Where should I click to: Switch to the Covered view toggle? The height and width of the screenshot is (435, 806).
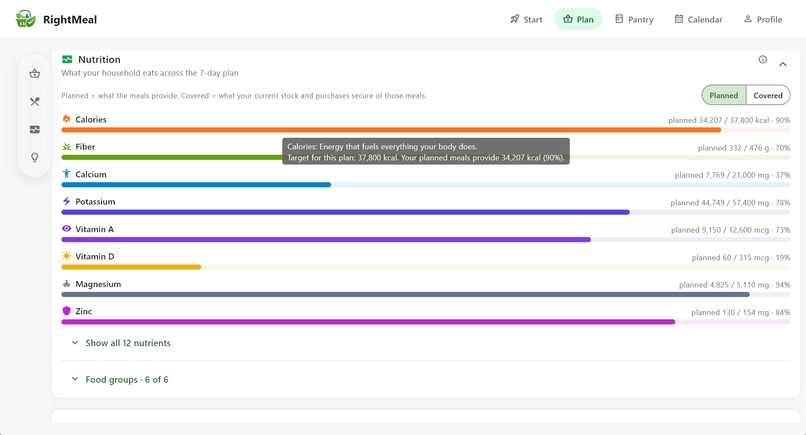768,95
